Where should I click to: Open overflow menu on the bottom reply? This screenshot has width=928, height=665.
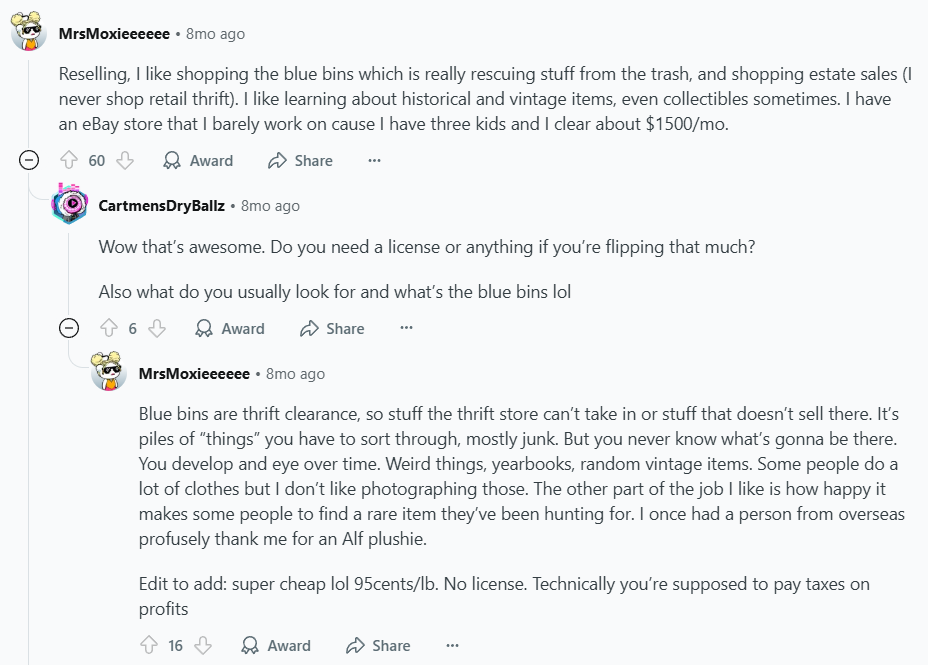click(452, 645)
